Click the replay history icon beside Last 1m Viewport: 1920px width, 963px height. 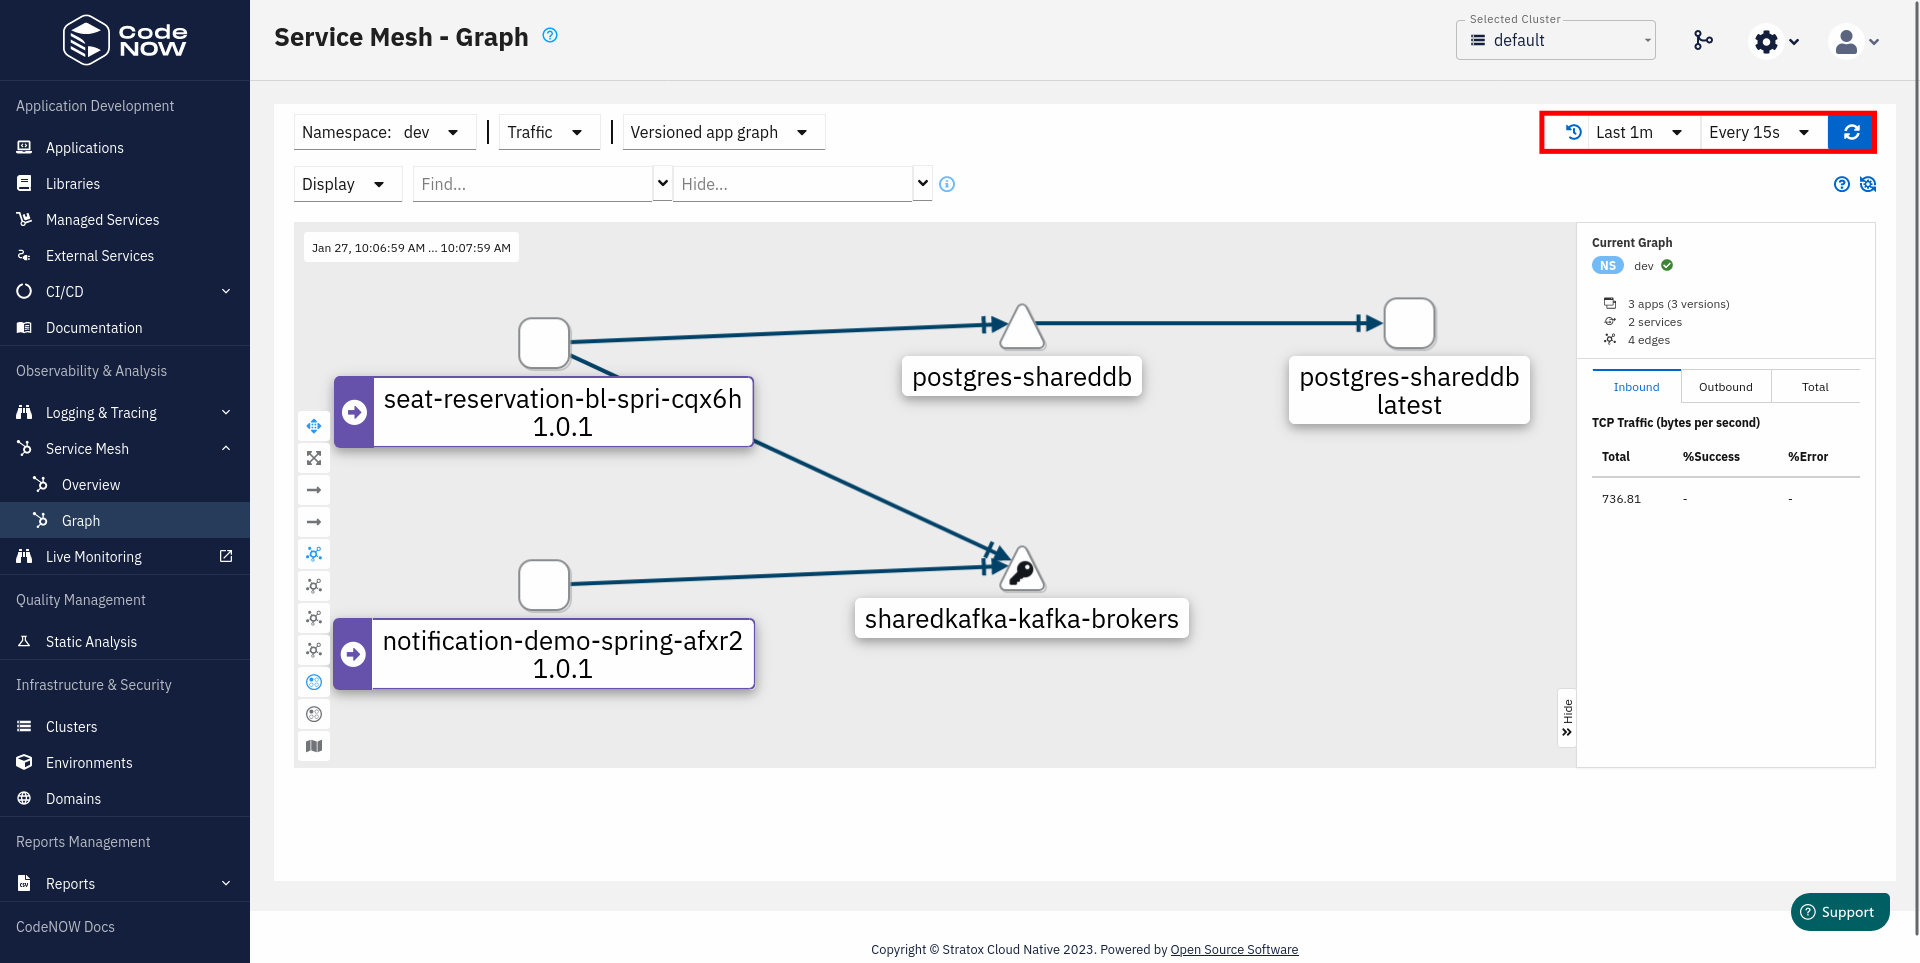1573,132
